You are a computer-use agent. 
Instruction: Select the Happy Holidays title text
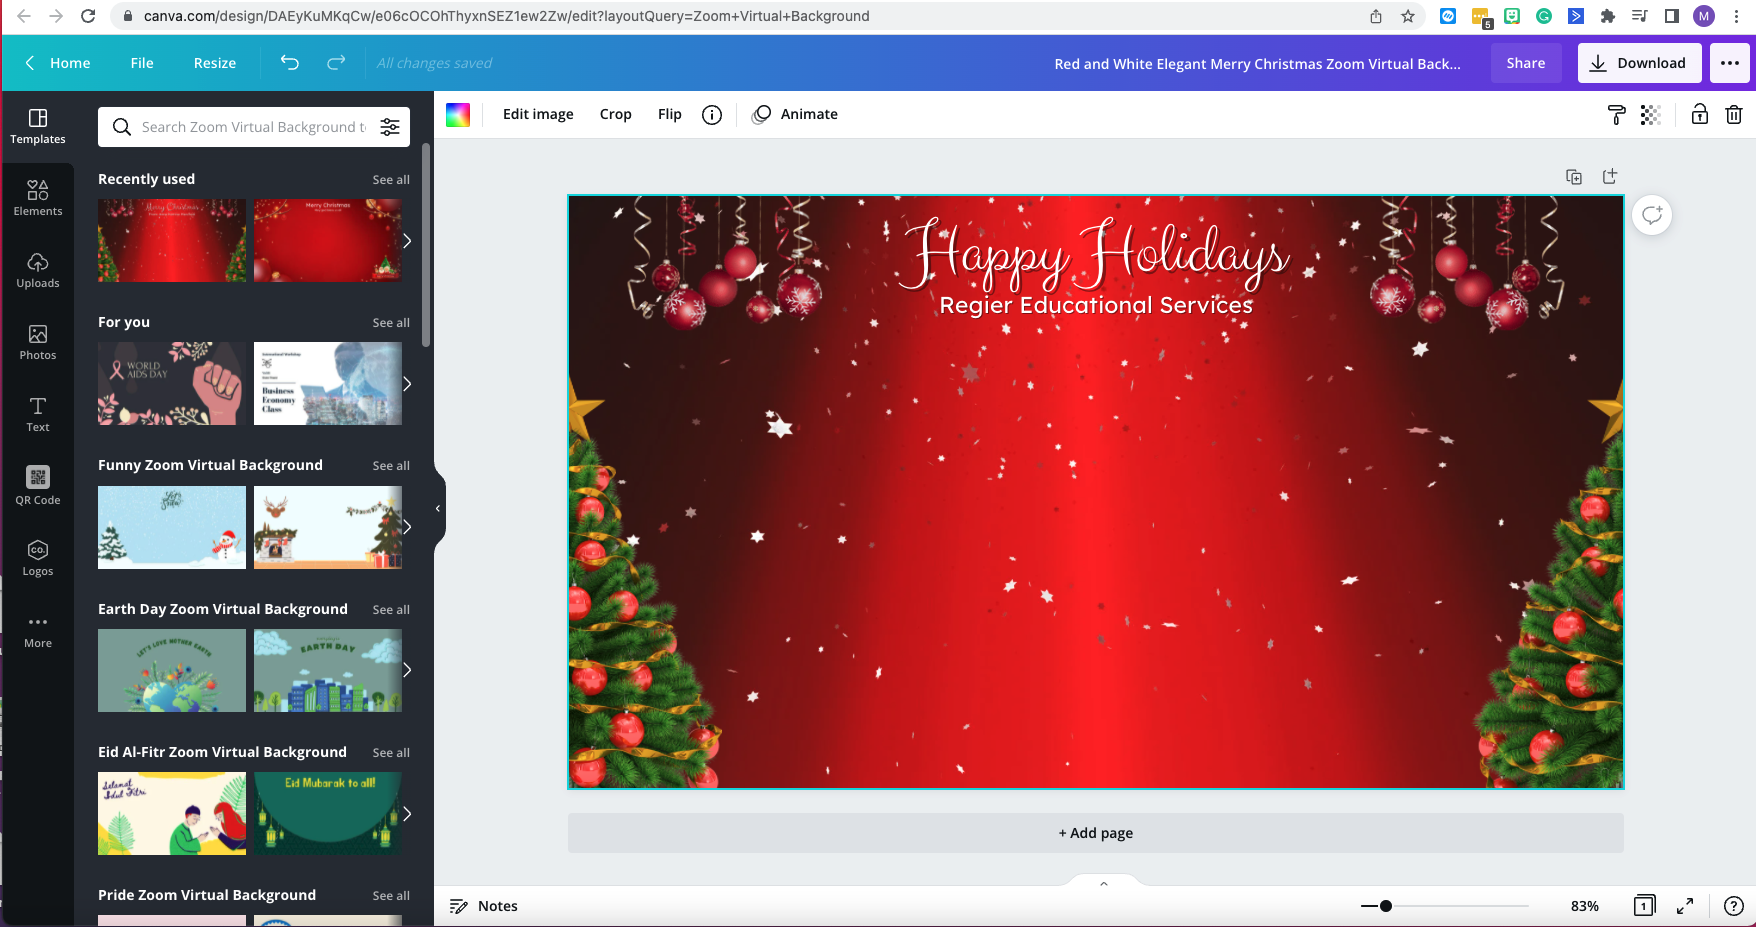pyautogui.click(x=1097, y=253)
